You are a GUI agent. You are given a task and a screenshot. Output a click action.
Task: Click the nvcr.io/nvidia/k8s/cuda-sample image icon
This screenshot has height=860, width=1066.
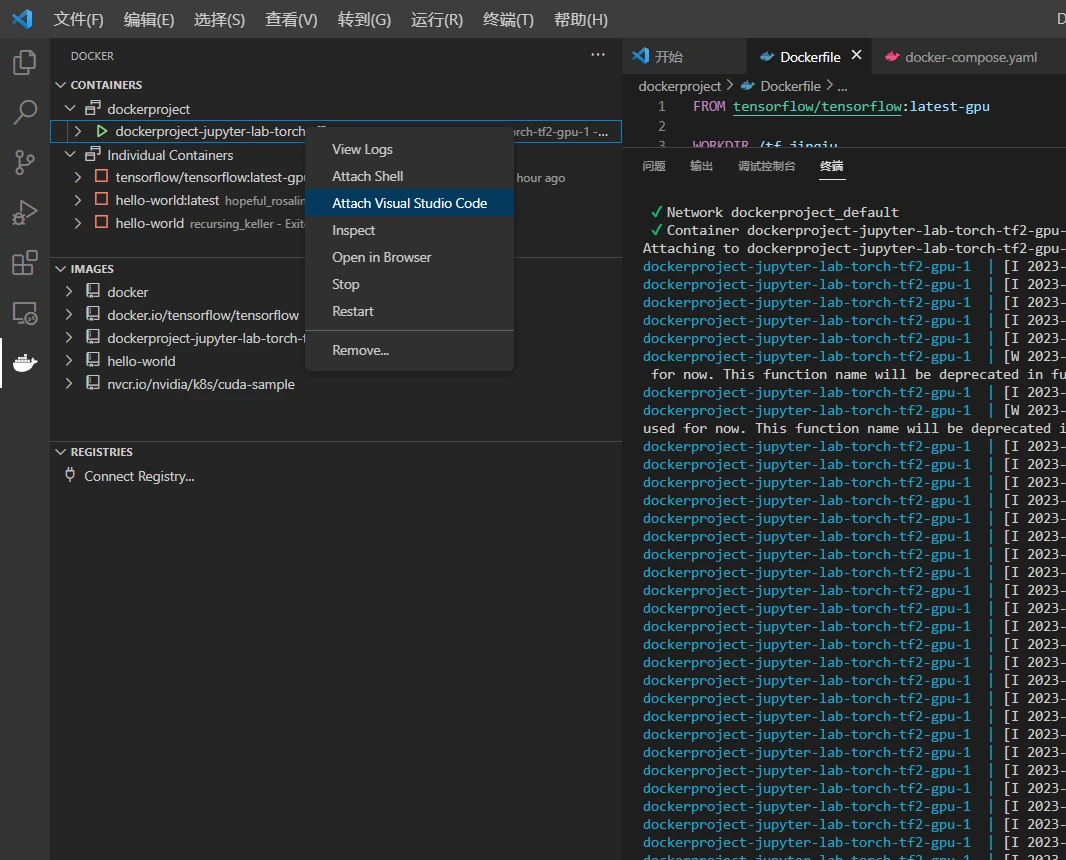(x=92, y=383)
